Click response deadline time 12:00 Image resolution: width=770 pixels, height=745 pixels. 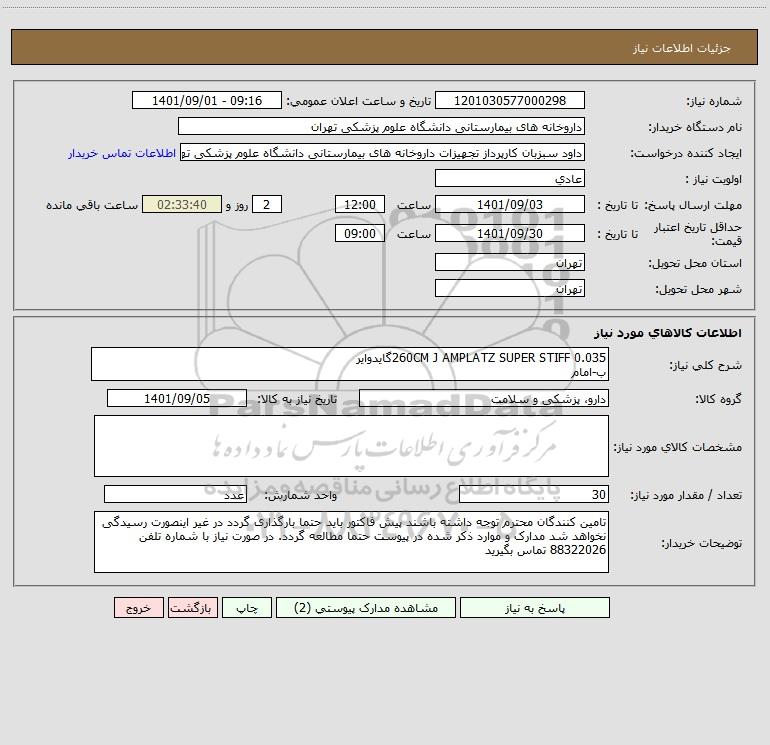(x=359, y=204)
